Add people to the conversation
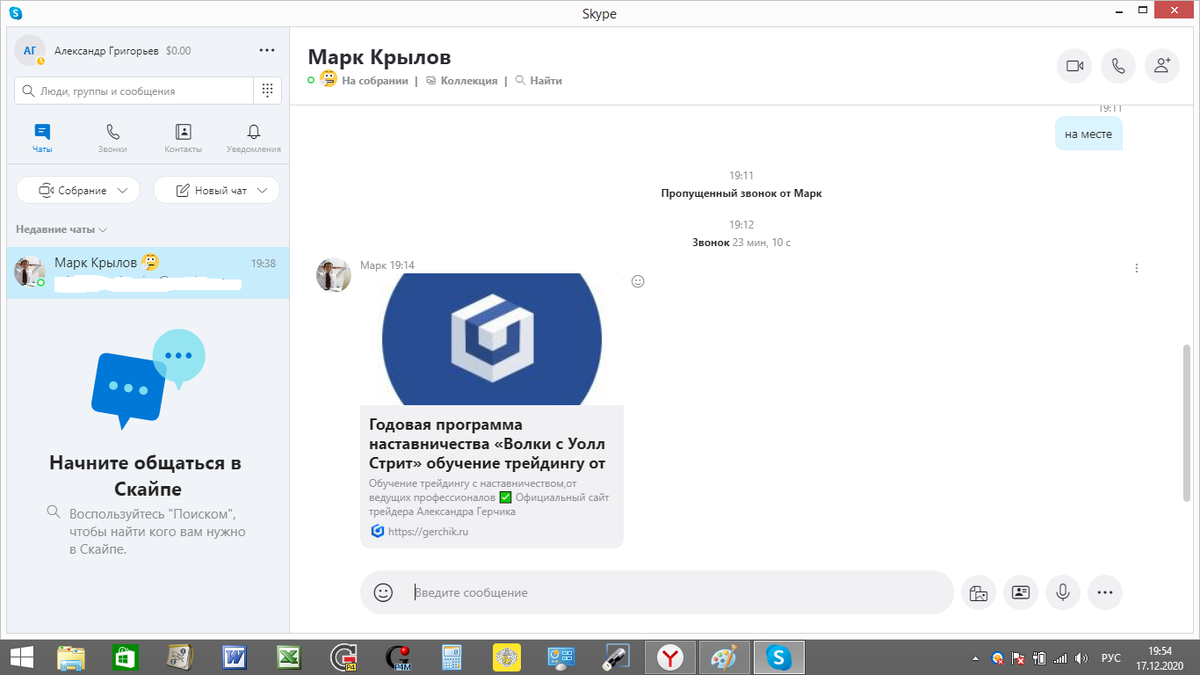1200x675 pixels. [x=1162, y=66]
